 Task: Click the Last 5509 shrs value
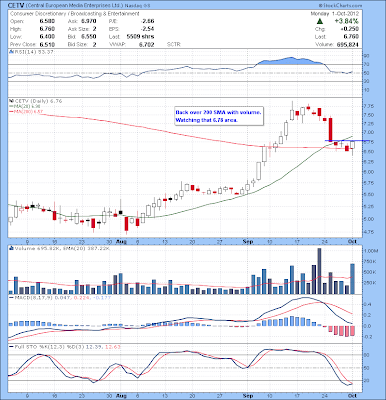pyautogui.click(x=140, y=37)
